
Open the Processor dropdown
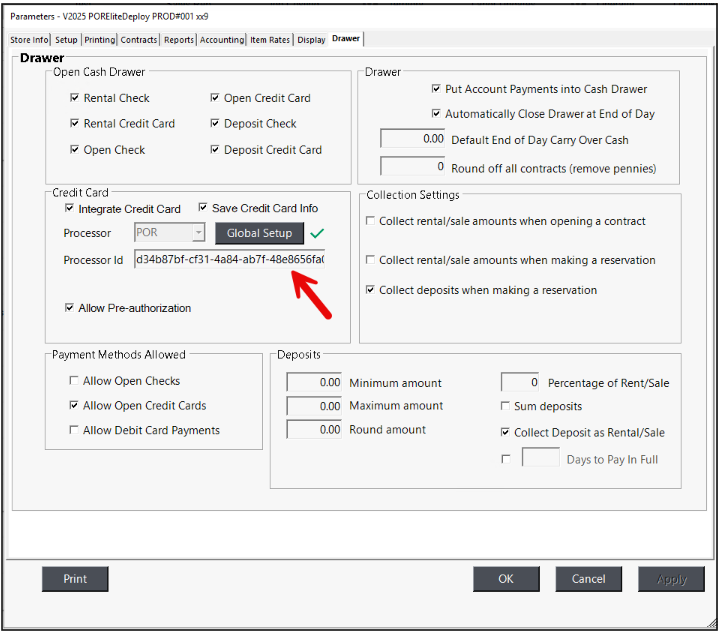[198, 233]
